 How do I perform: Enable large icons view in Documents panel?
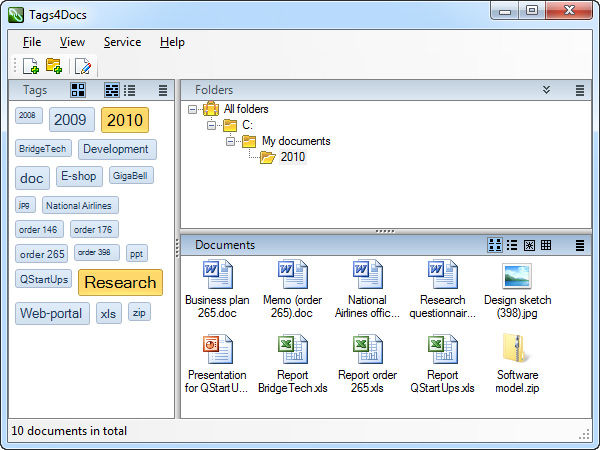pos(495,245)
